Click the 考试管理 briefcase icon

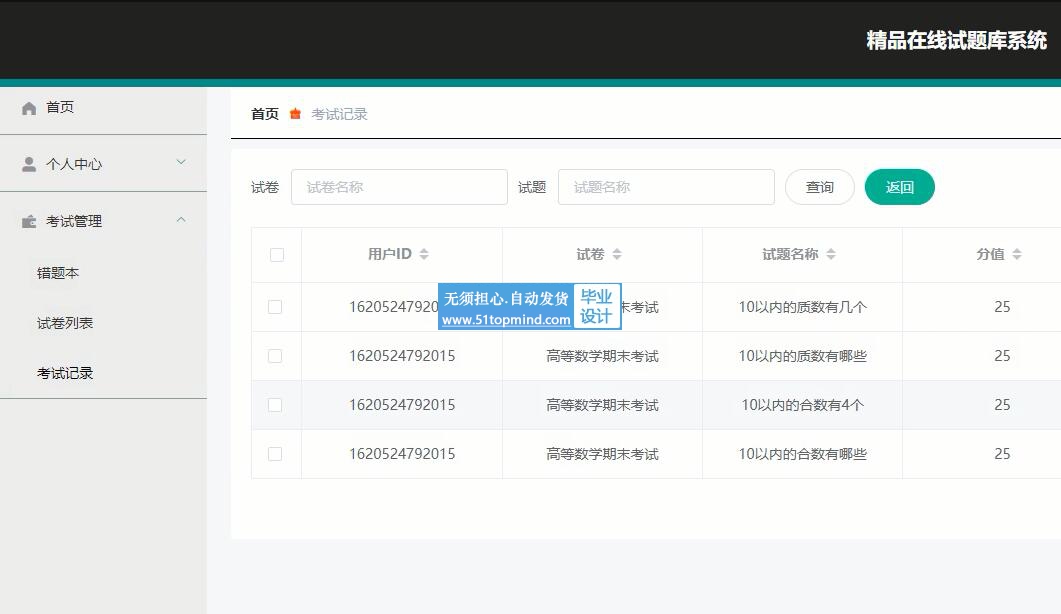[29, 222]
